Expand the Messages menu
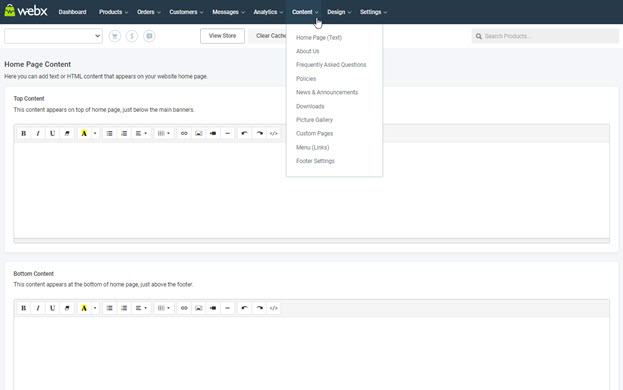 pos(228,12)
